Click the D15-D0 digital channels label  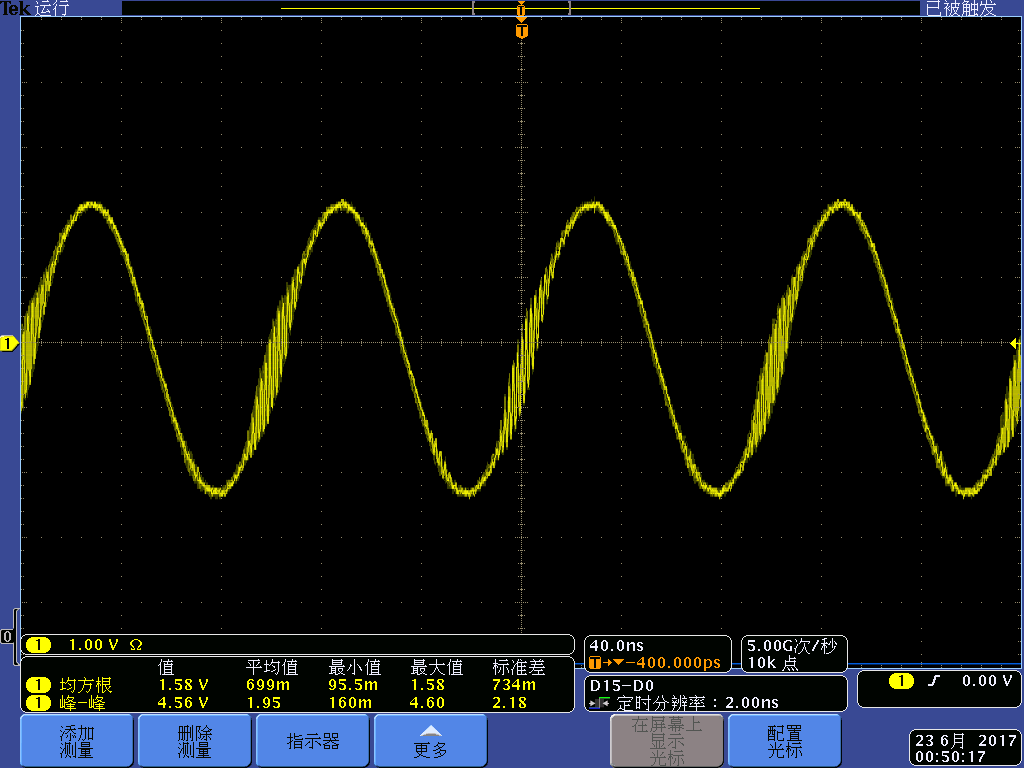pyautogui.click(x=622, y=686)
